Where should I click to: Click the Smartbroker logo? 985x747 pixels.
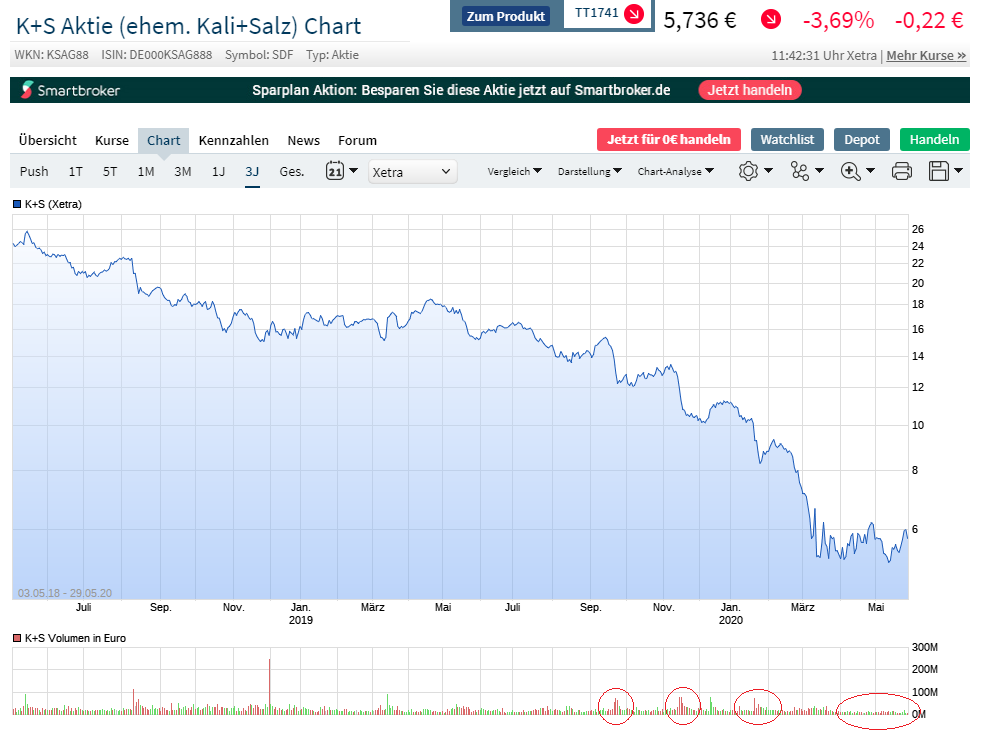pos(70,90)
